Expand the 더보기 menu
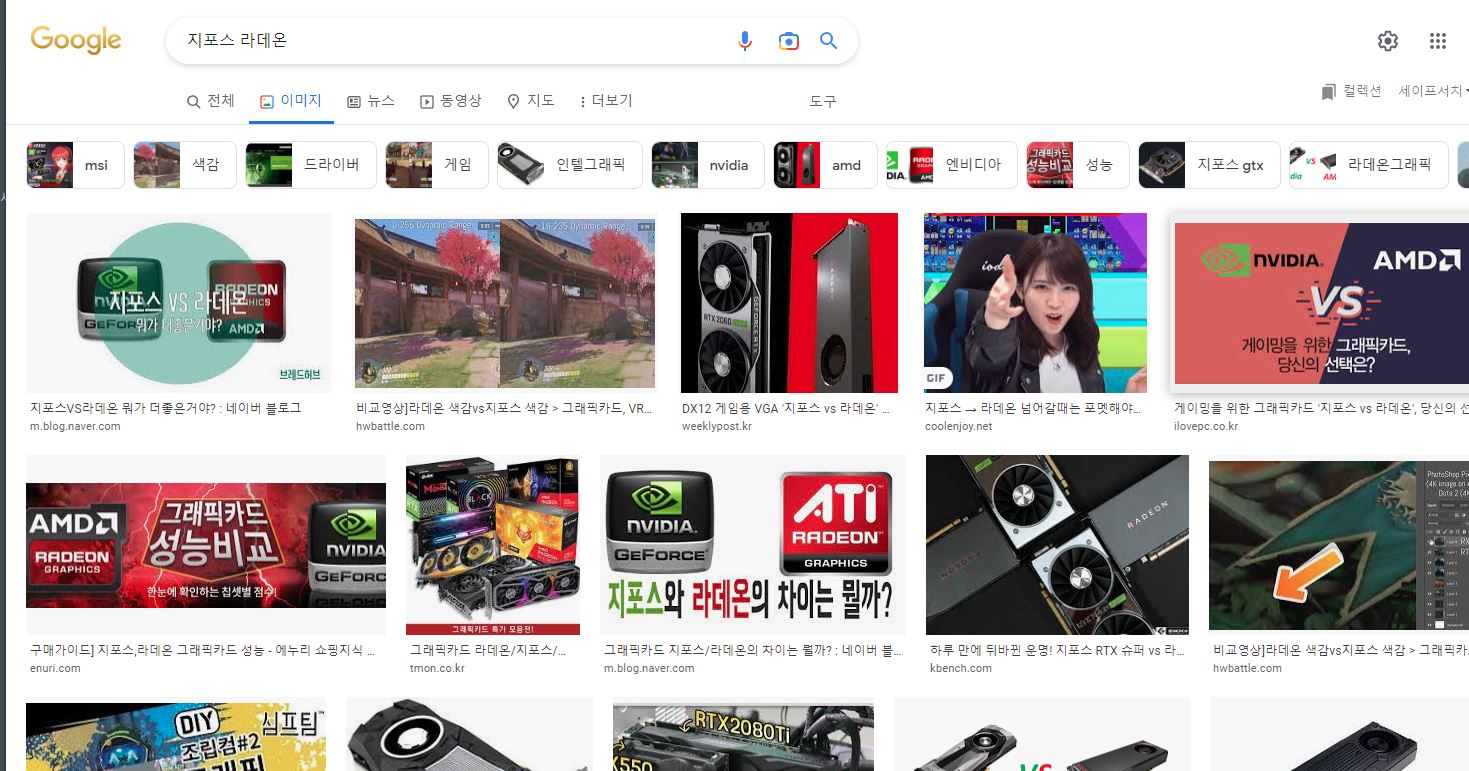 pyautogui.click(x=606, y=101)
